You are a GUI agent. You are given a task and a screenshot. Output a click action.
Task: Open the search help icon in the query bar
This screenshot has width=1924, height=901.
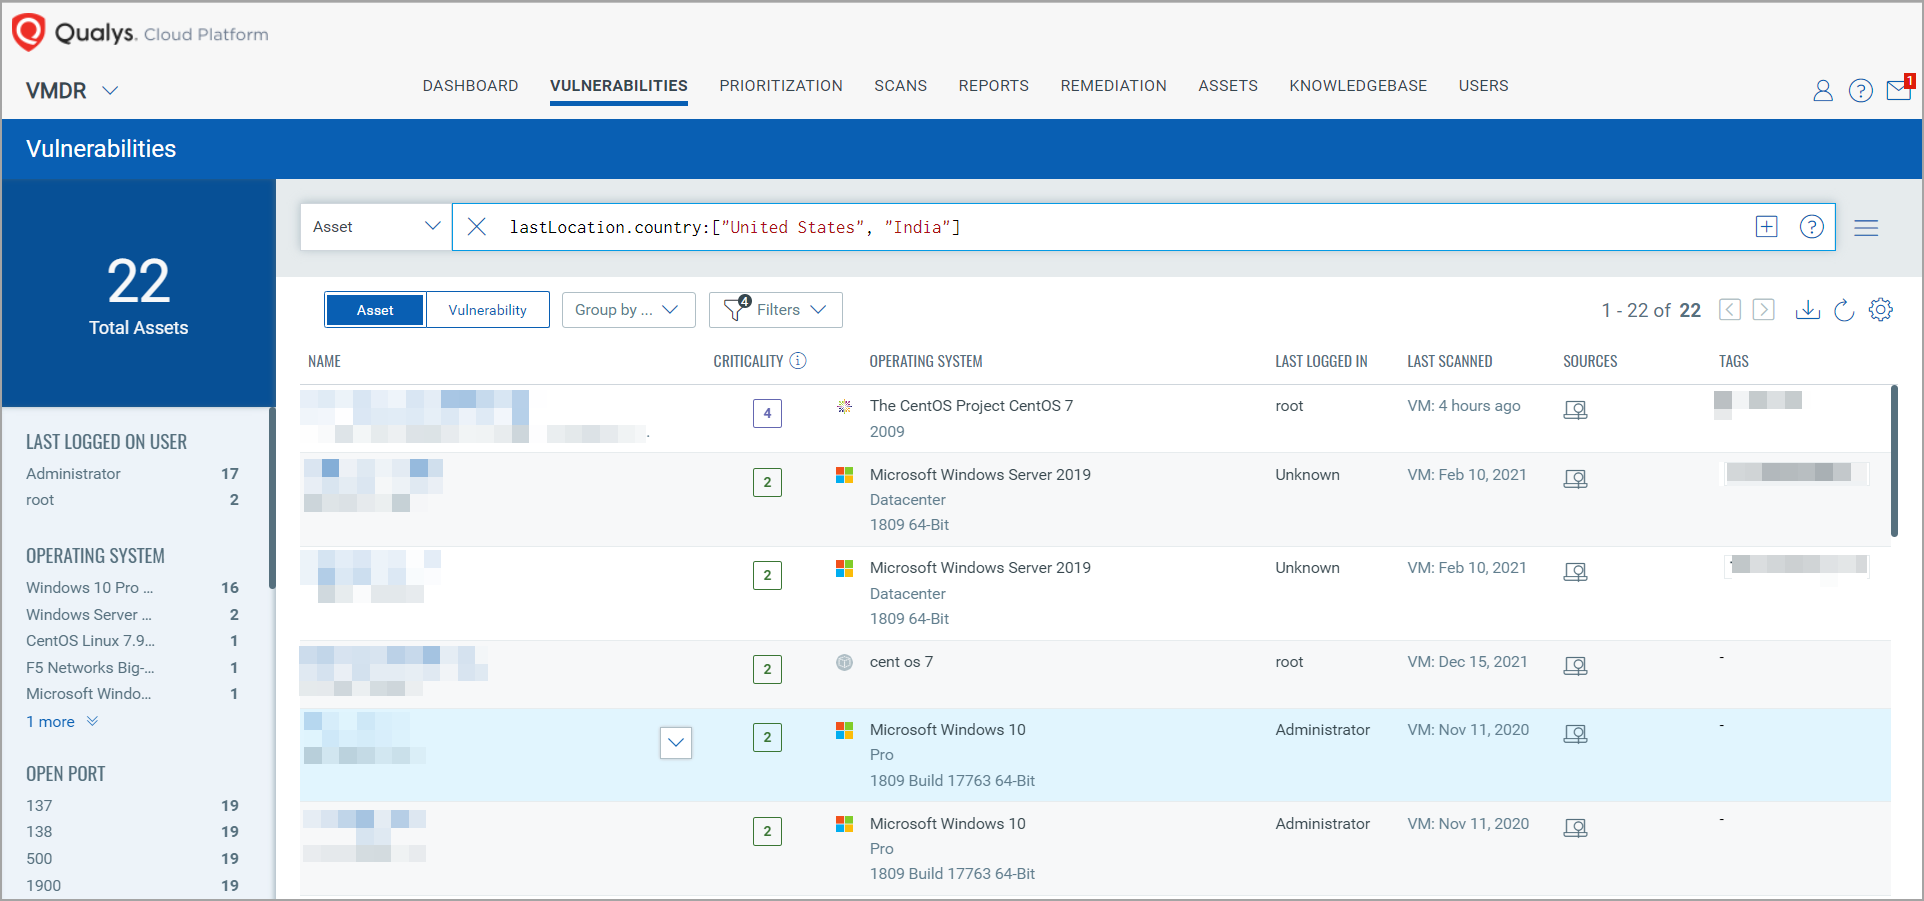click(1812, 227)
